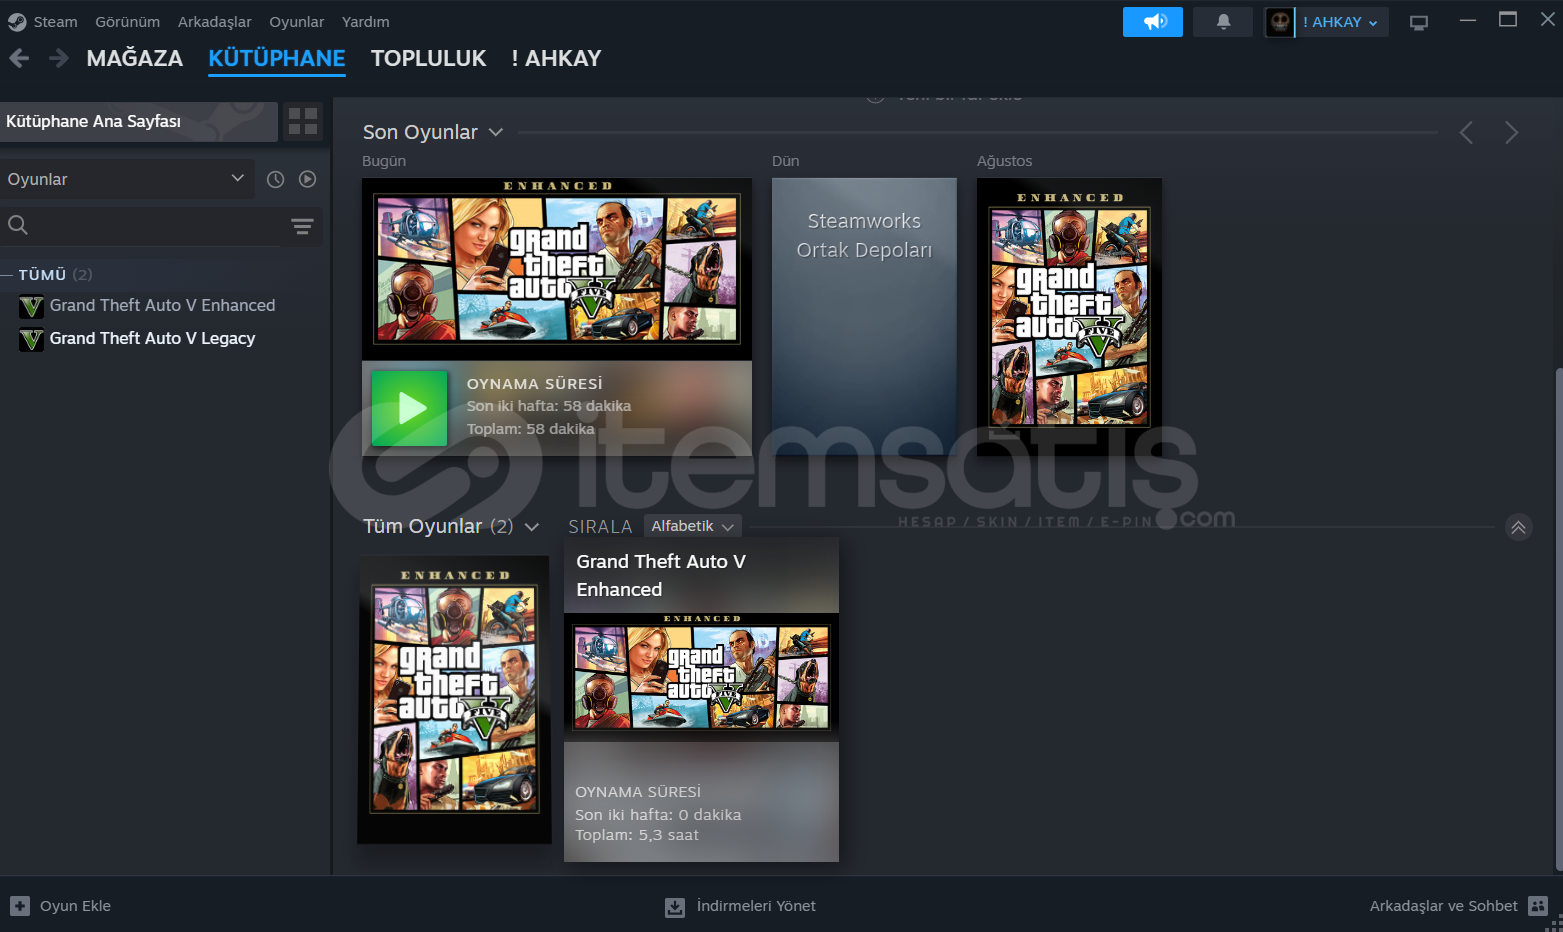Switch to Big Picture mode monitor icon
Image resolution: width=1563 pixels, height=932 pixels.
pos(1419,23)
